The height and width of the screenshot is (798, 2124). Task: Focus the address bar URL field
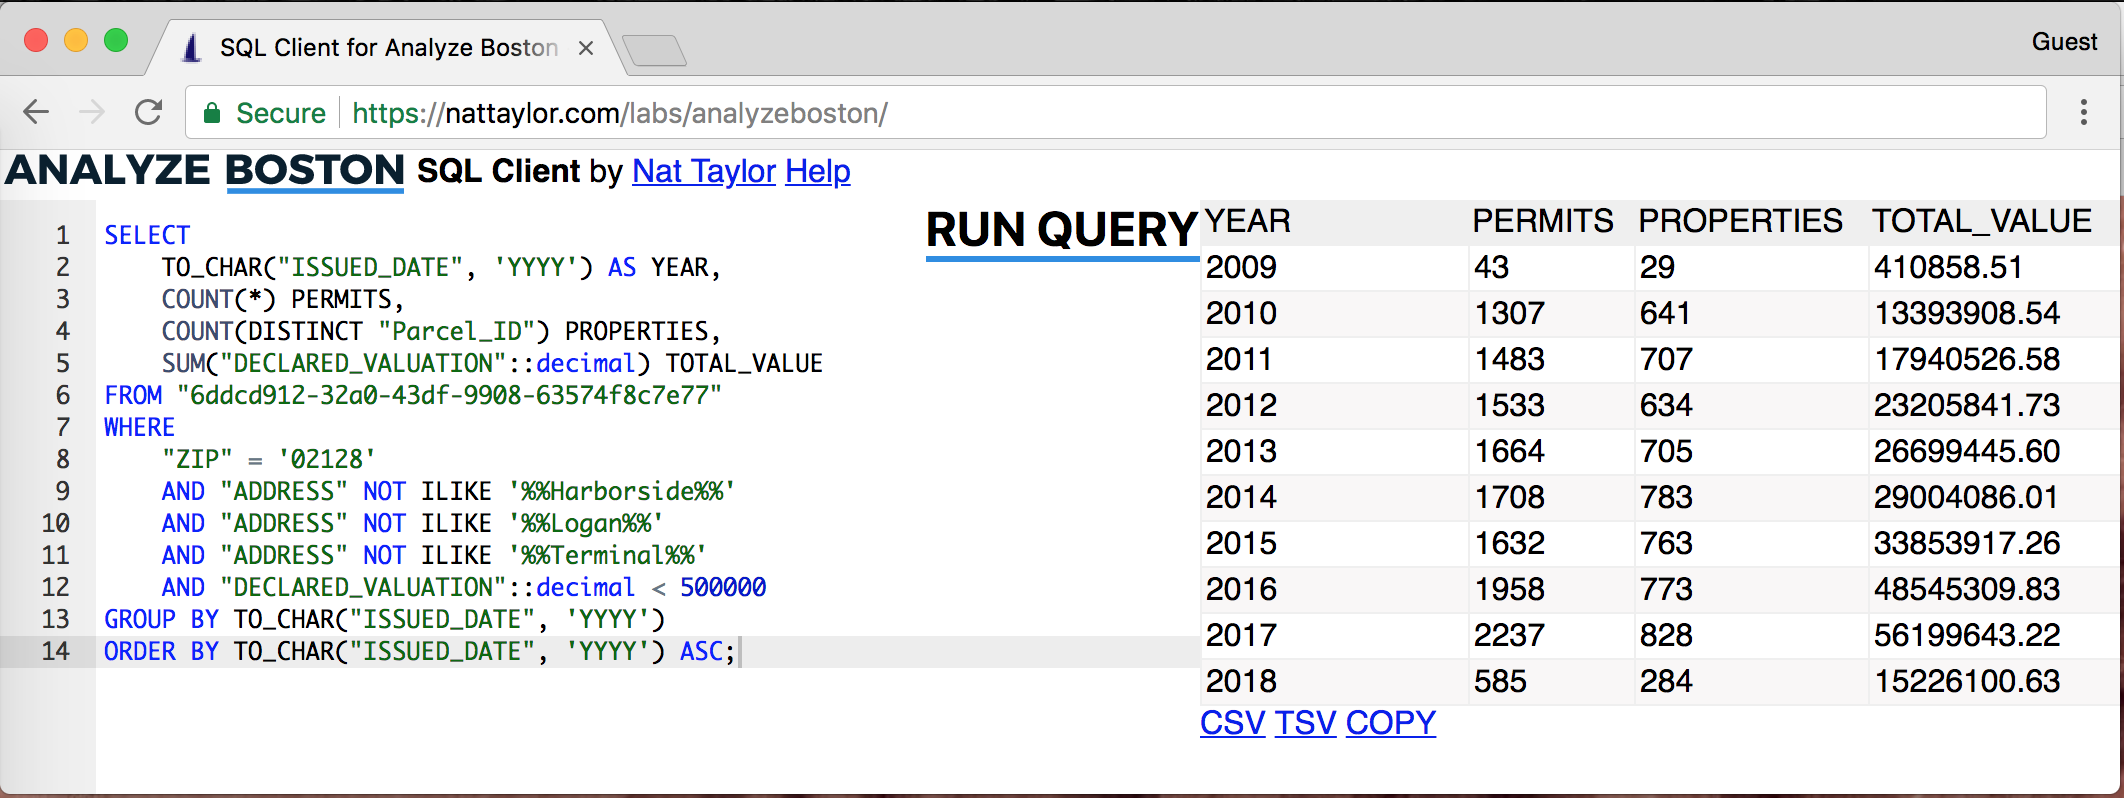coord(1115,113)
